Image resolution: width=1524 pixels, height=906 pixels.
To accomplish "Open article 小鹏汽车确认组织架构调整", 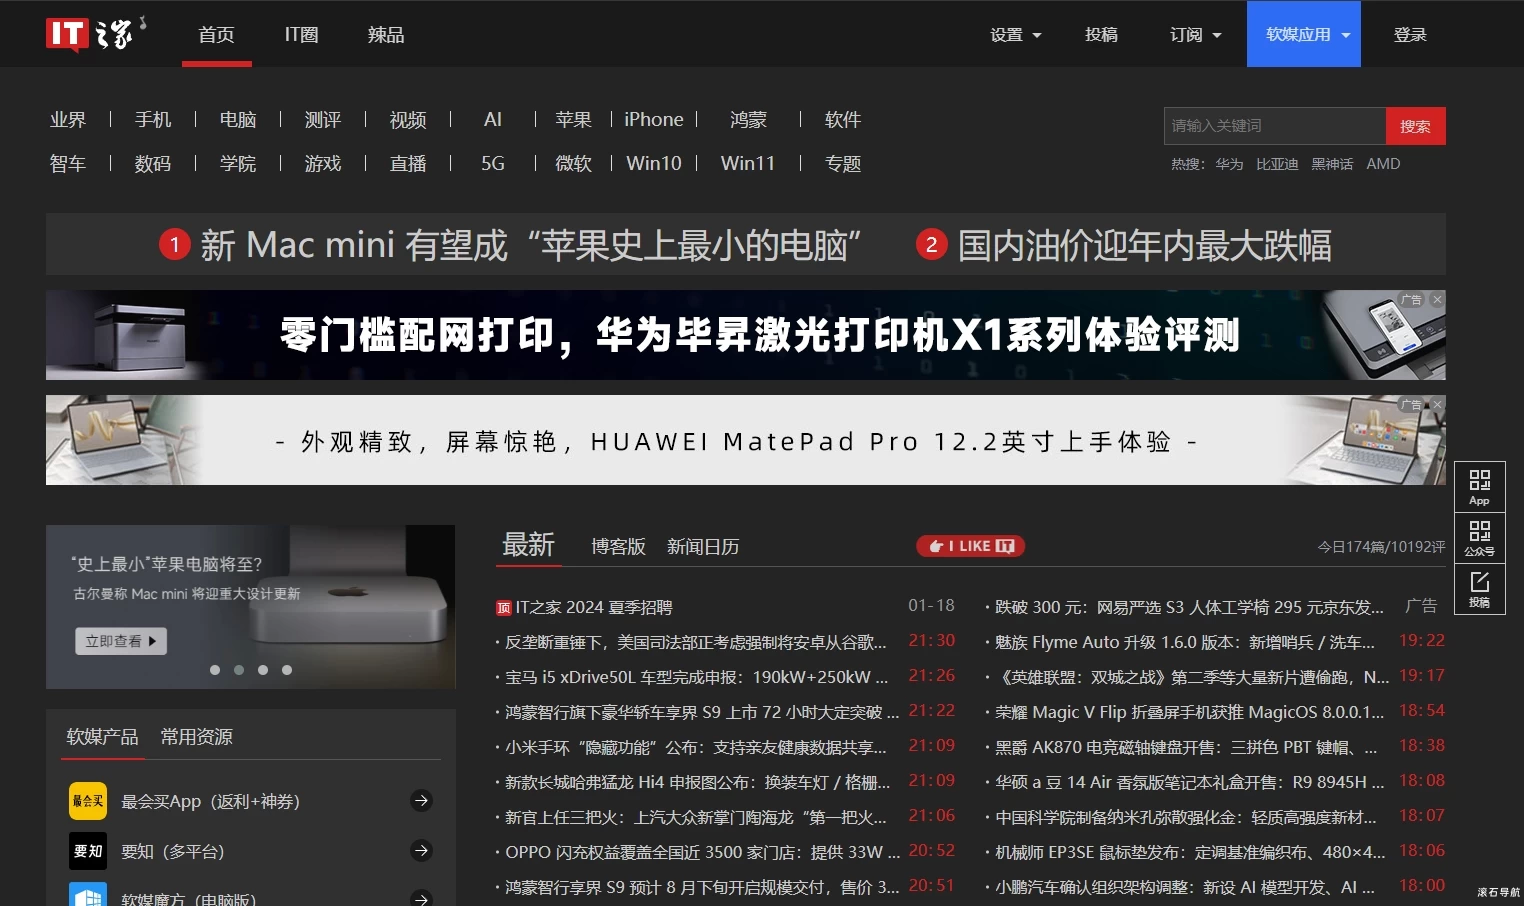I will click(x=1185, y=888).
